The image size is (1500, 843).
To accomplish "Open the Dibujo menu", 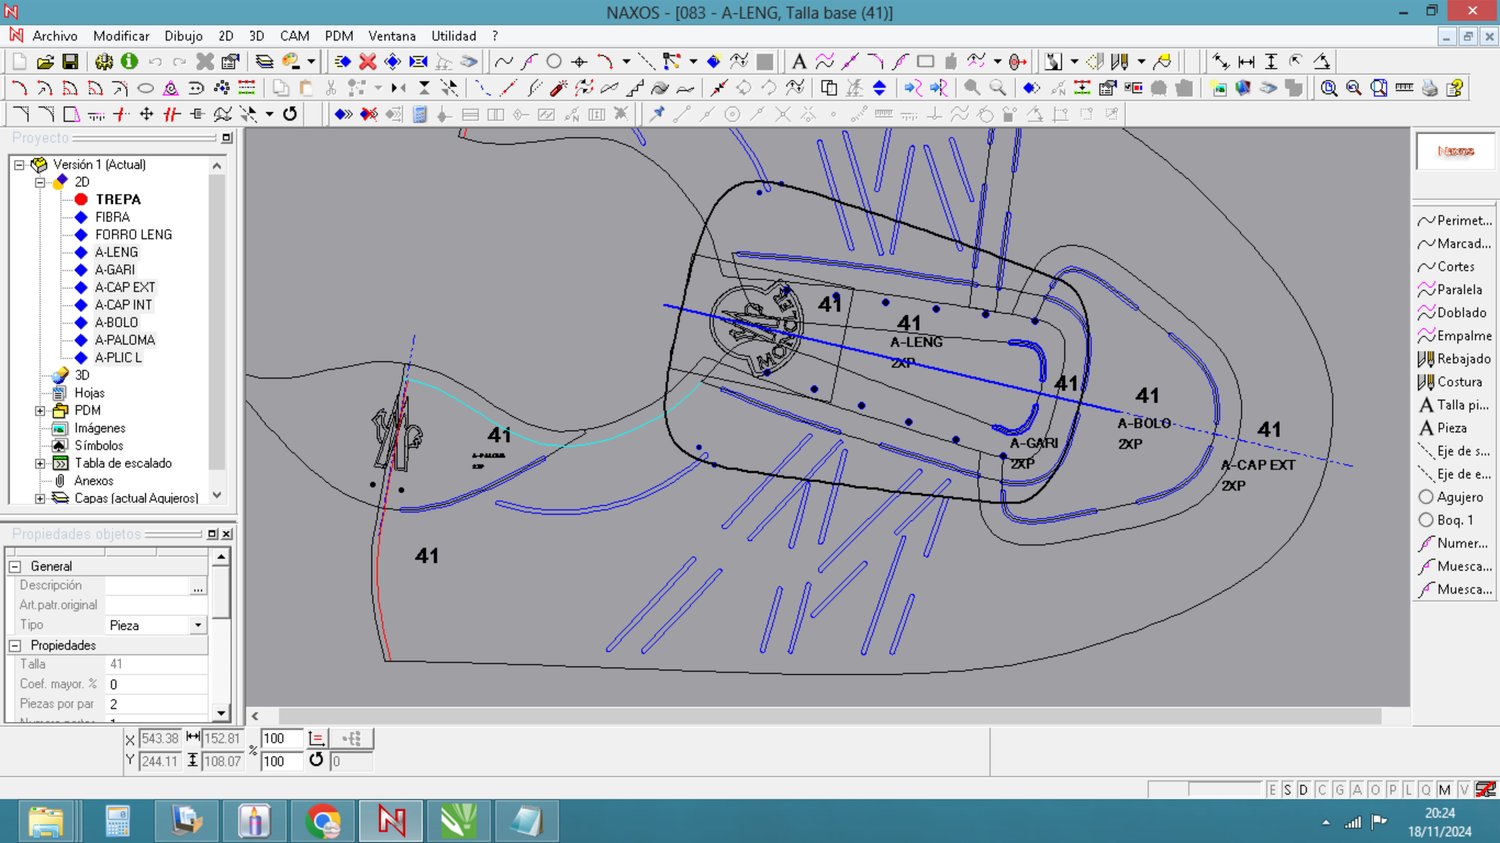I will 183,36.
